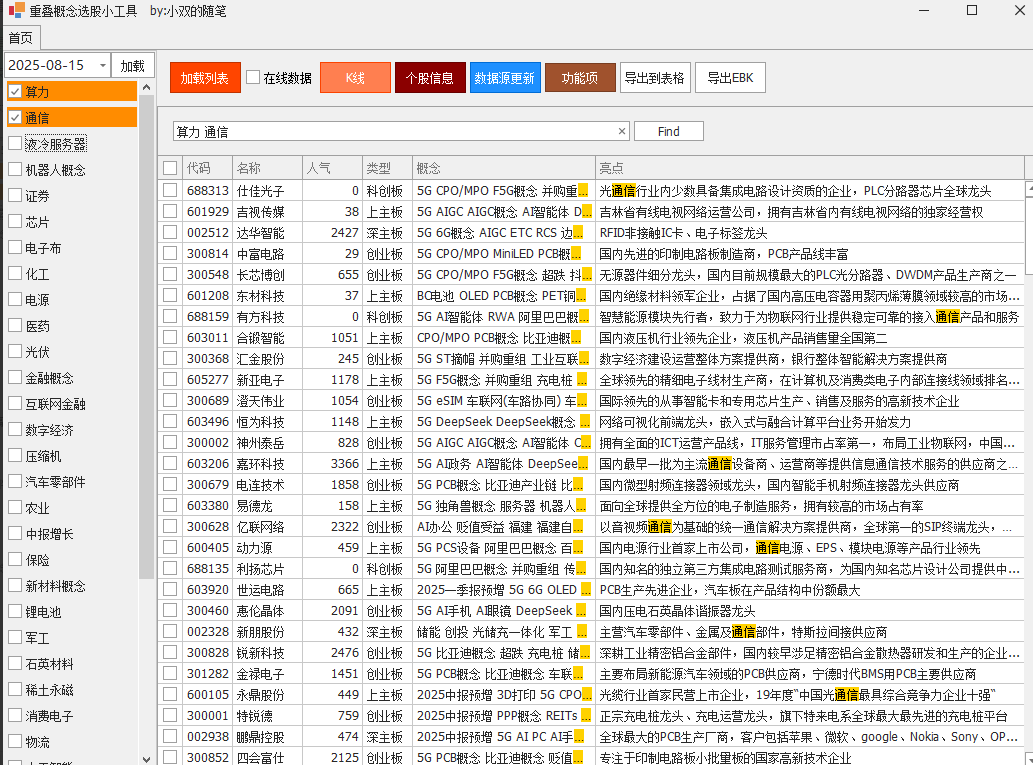Screen dimensions: 1033x765
Task: Click 加载列表 to reload the list
Action: pyautogui.click(x=204, y=76)
